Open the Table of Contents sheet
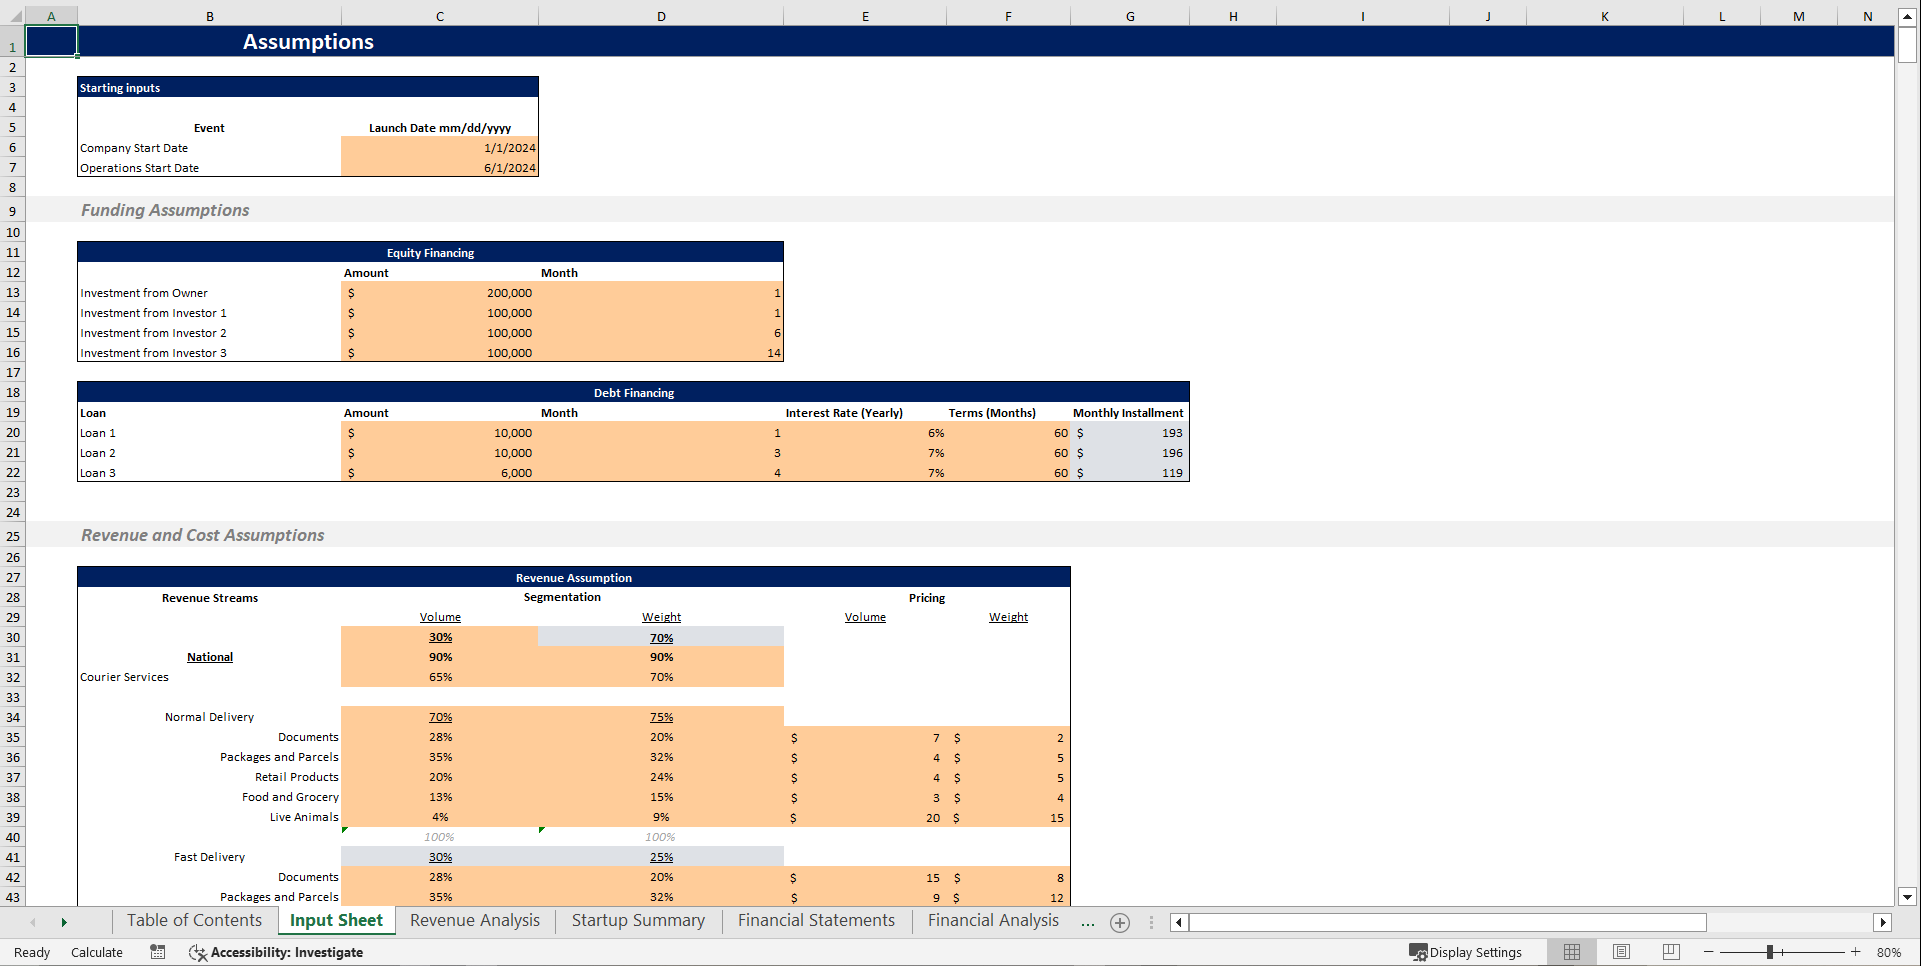Screen dimensions: 1921x966 tap(194, 921)
